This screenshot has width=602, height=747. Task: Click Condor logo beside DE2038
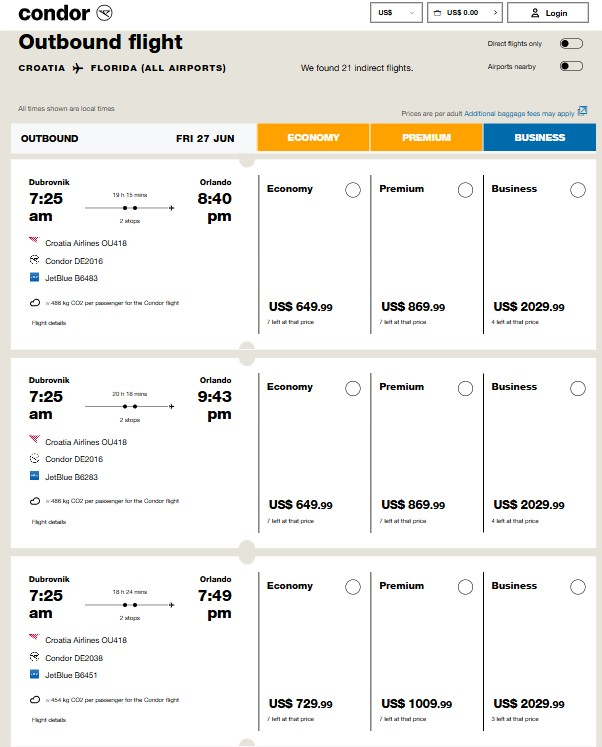point(34,656)
